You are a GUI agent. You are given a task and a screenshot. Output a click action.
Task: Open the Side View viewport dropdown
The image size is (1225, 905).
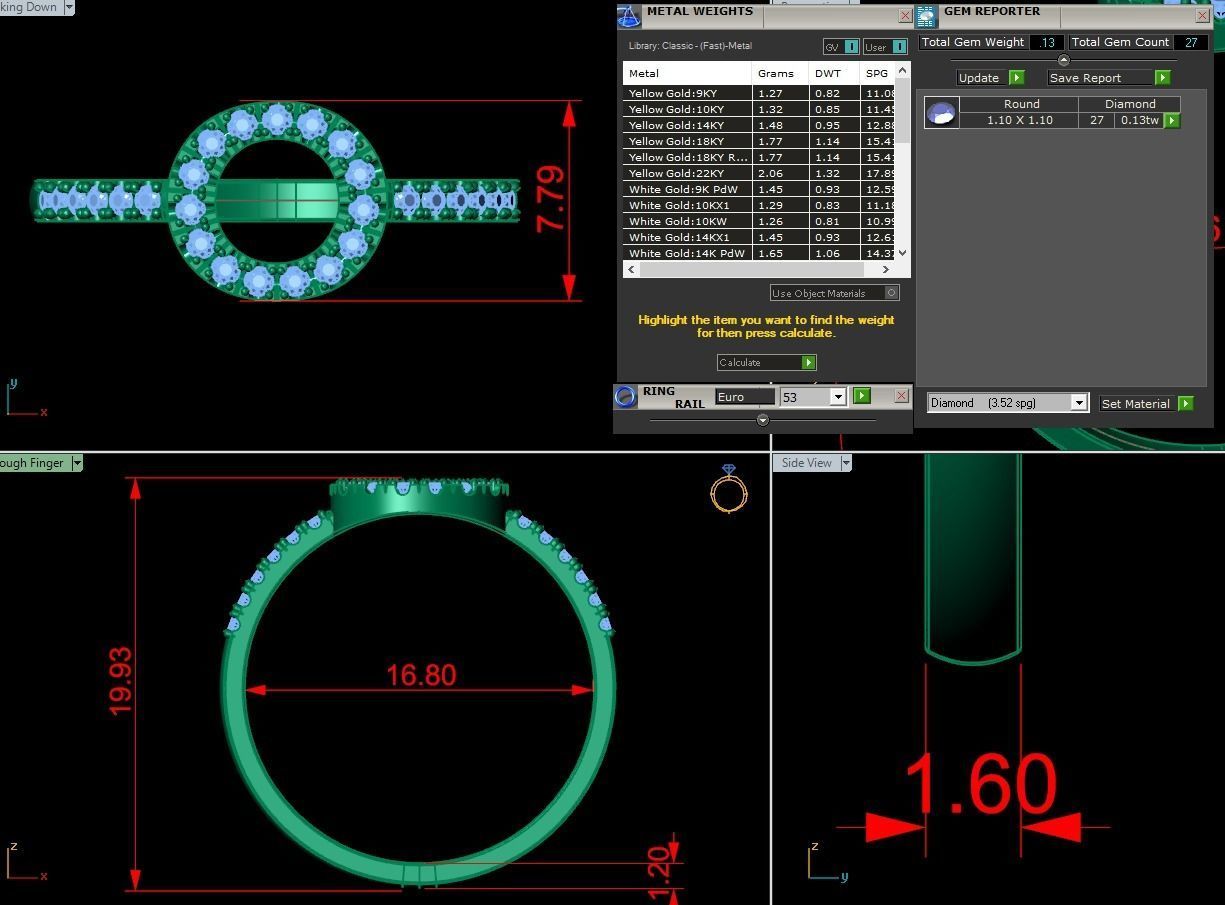[x=846, y=463]
